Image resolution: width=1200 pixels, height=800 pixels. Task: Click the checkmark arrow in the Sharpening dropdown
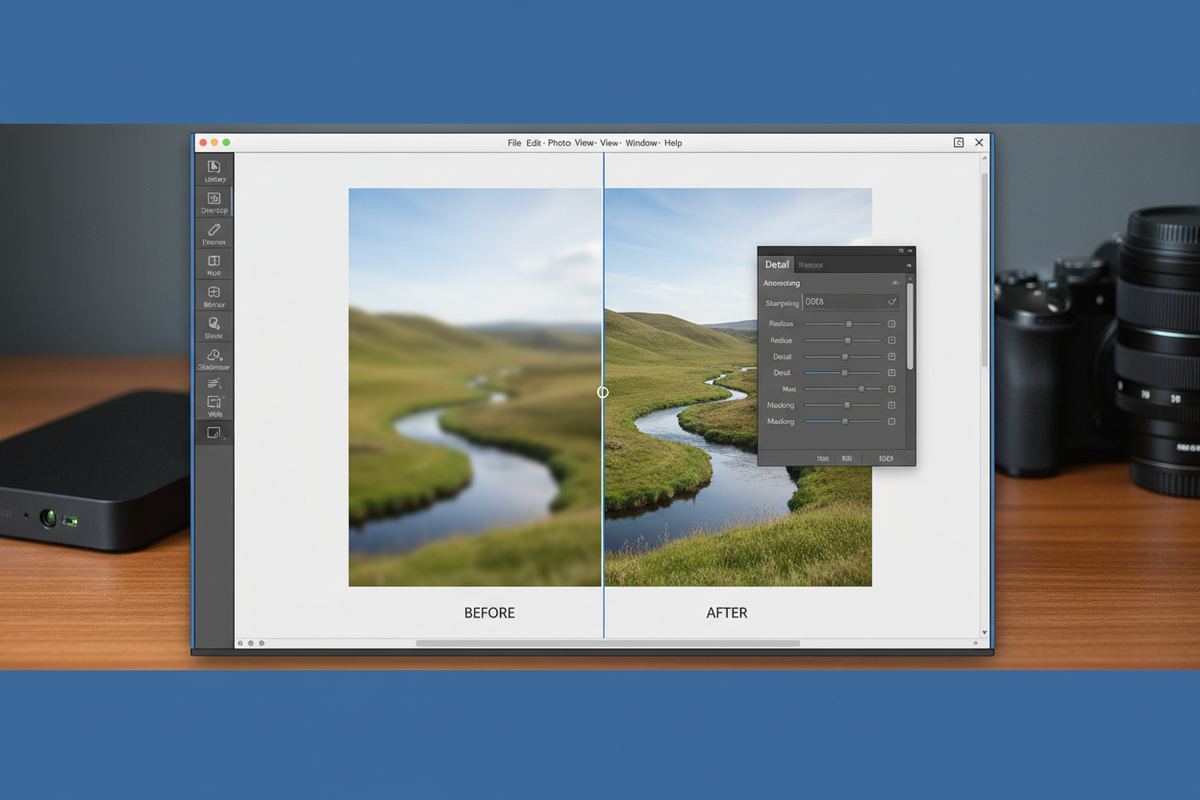pos(892,302)
